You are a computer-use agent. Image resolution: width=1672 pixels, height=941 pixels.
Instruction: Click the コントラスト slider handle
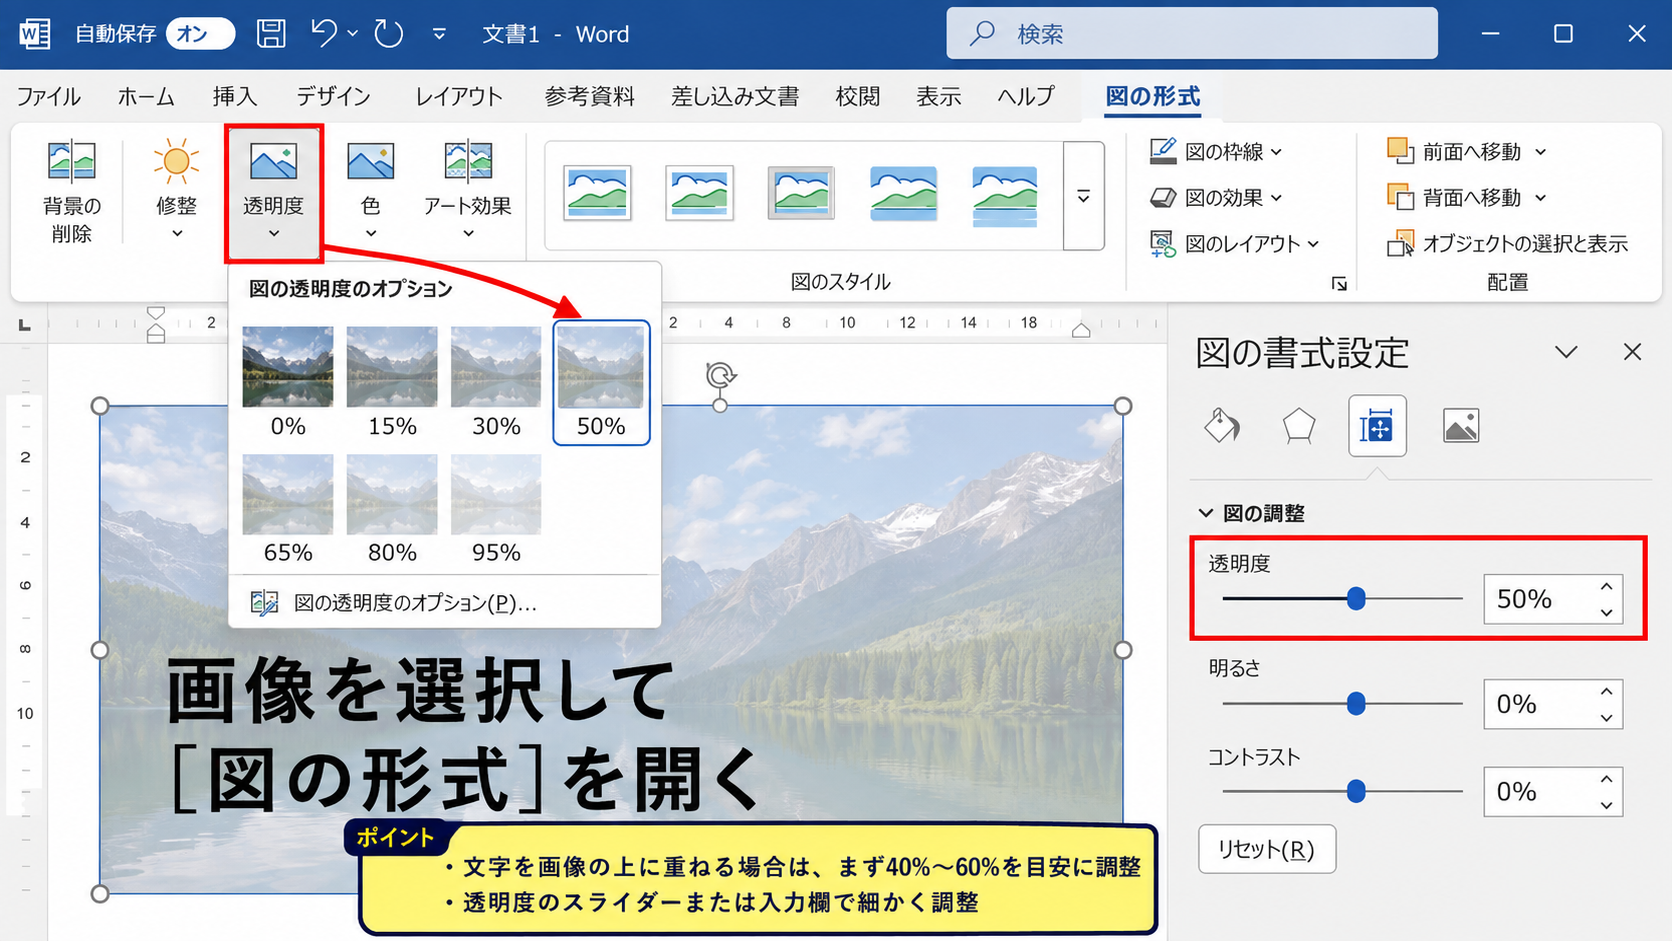[x=1356, y=792]
